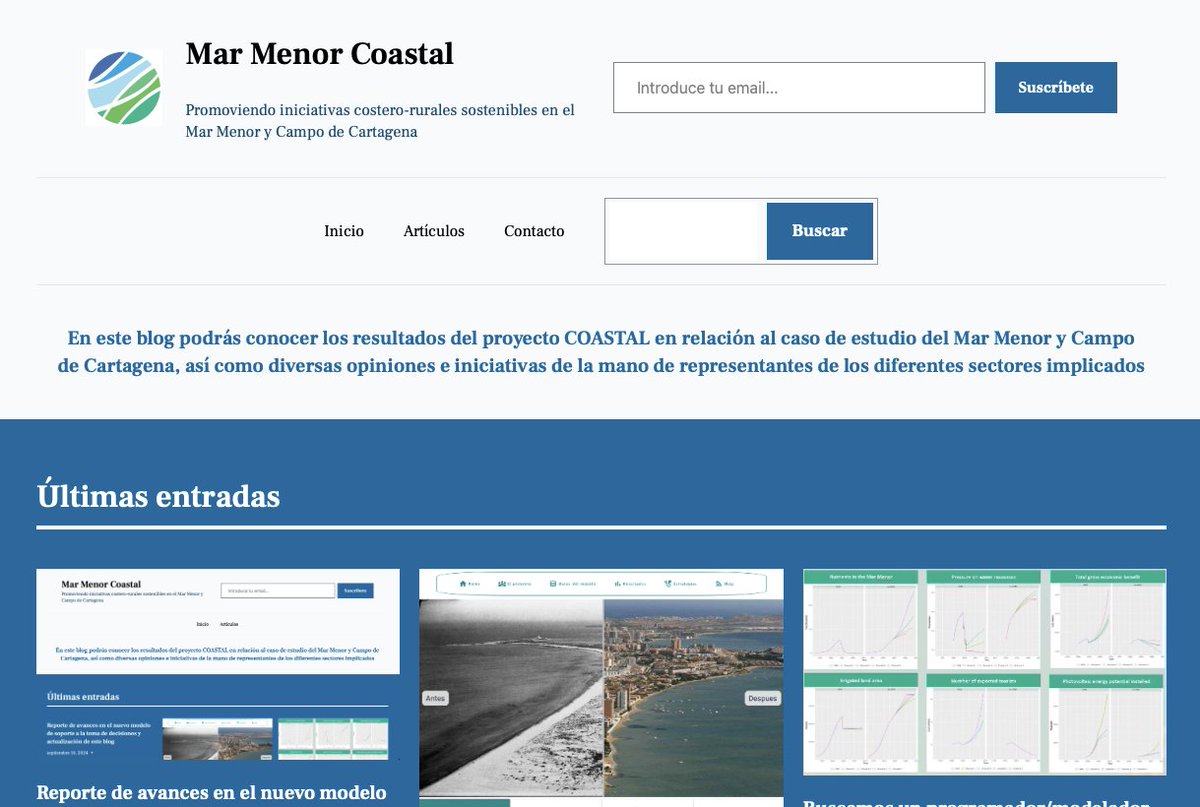Click the Introduce tu email input field
Screen dimensions: 1200x807
[x=798, y=88]
